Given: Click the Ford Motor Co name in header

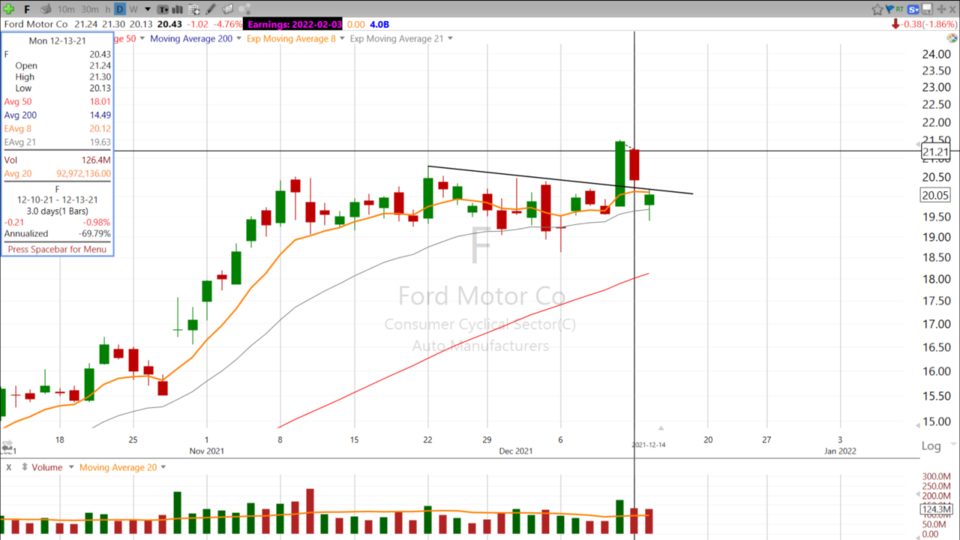Looking at the screenshot, I should point(36,24).
